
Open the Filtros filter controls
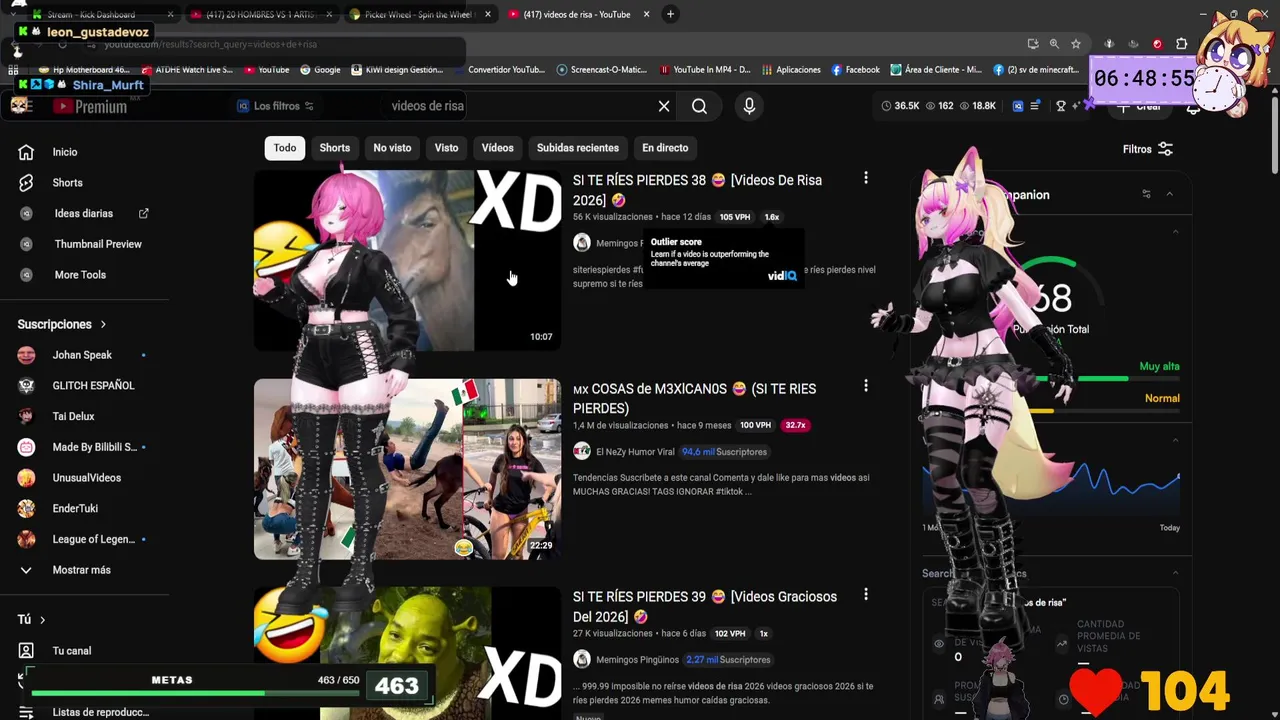(x=1148, y=149)
